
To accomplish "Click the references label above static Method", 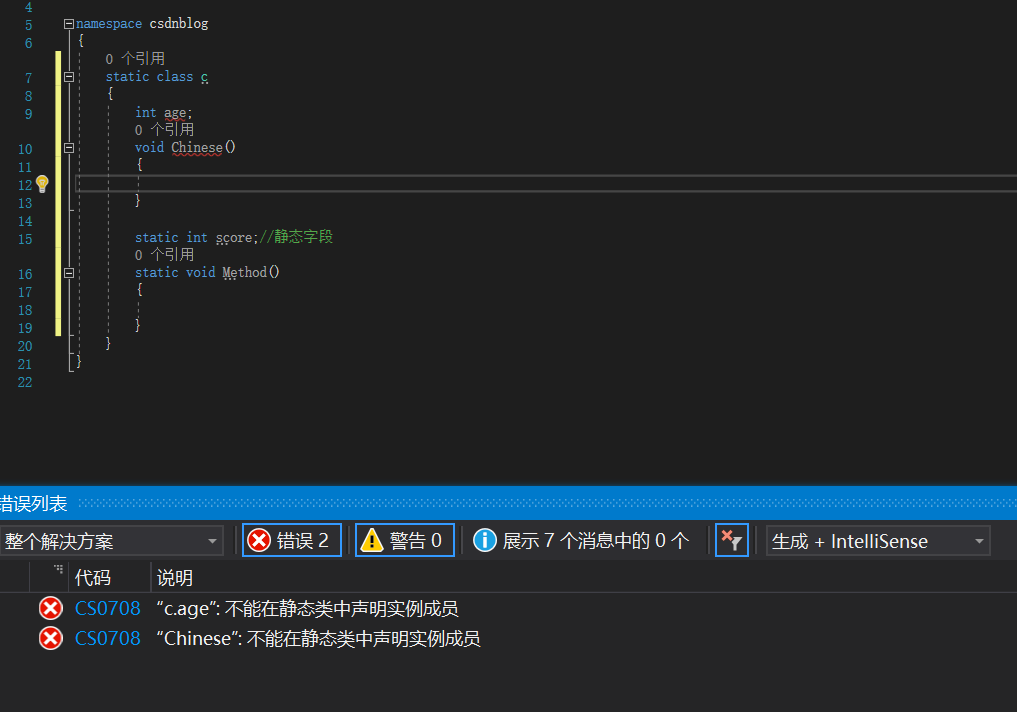I will tap(165, 254).
